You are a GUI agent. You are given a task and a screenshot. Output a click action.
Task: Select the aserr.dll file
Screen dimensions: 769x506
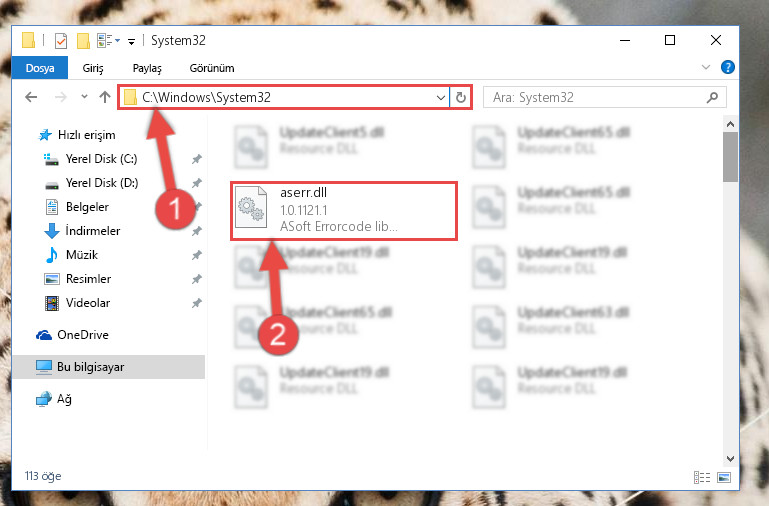(x=344, y=210)
